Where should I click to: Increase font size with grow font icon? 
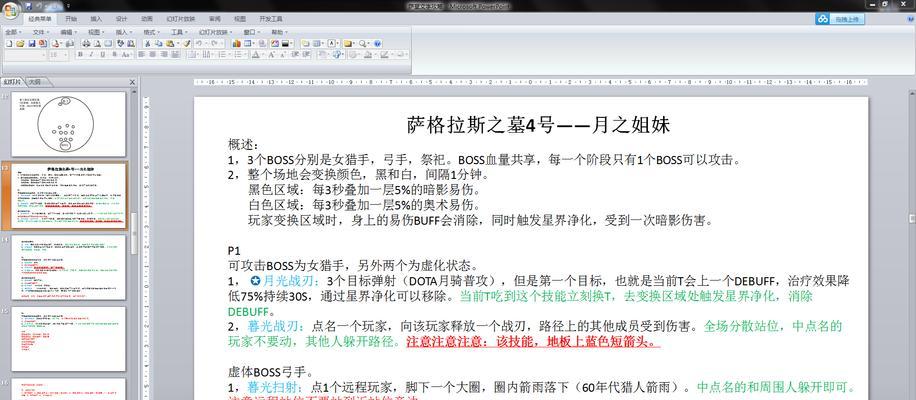(x=271, y=55)
